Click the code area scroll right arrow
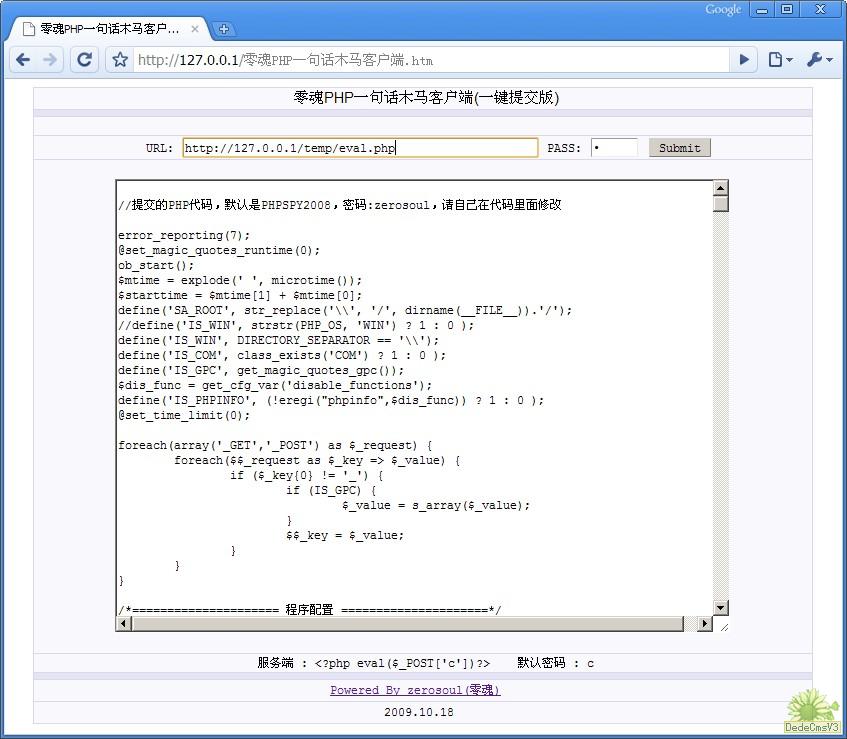The width and height of the screenshot is (847, 739). [704, 623]
